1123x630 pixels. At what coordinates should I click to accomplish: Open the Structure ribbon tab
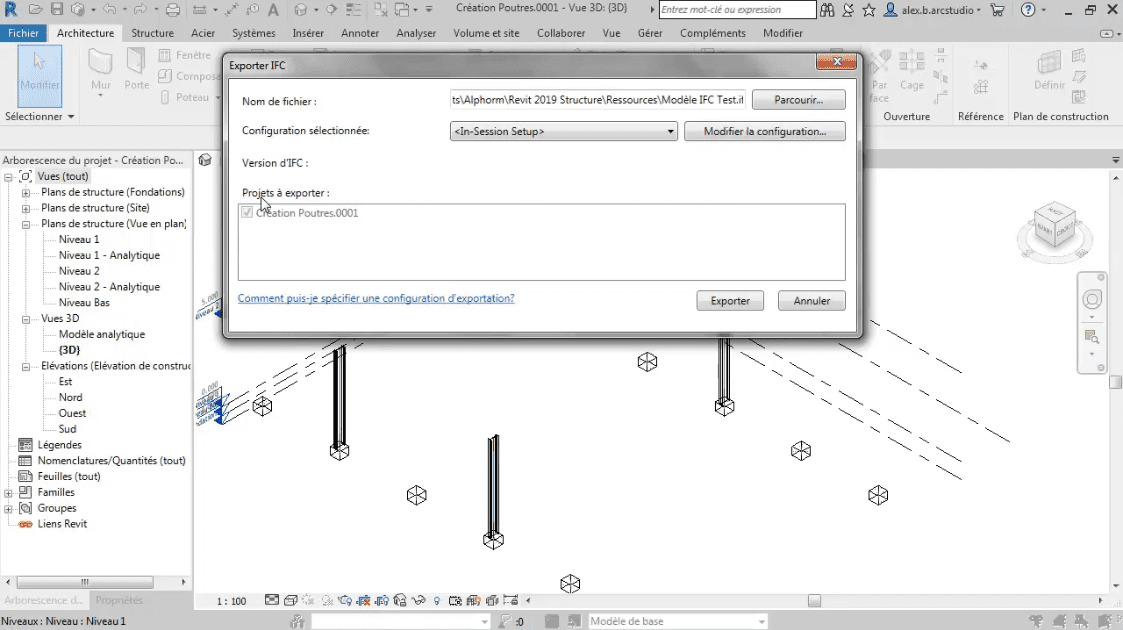click(x=152, y=33)
